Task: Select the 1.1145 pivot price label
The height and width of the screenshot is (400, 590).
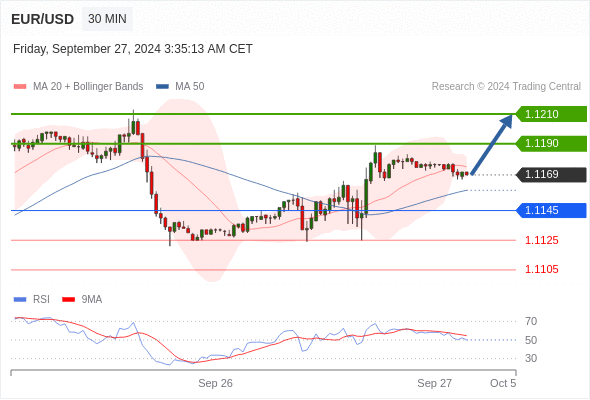Action: pos(551,210)
